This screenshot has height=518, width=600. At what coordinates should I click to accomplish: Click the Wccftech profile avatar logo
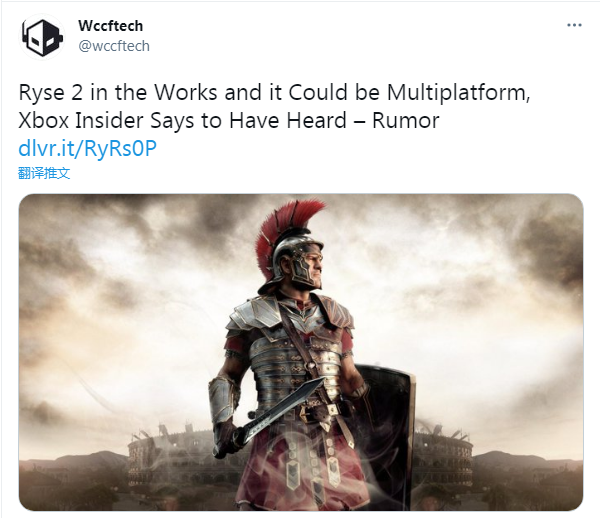[x=42, y=37]
